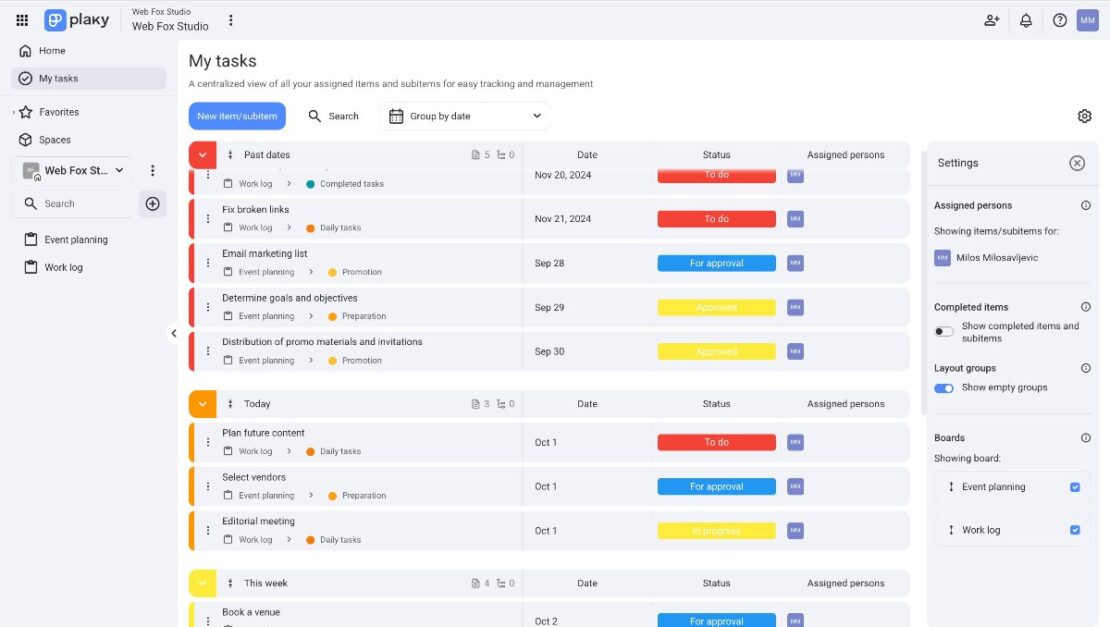Click the In progress status of Editorial meeting
Screen dimensions: 1110x627
716,530
